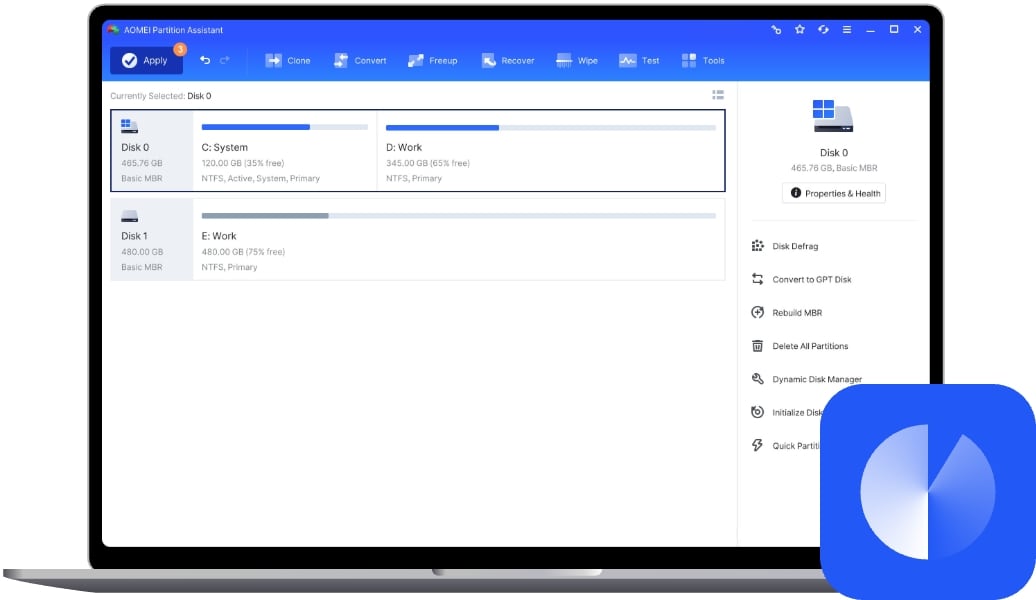Viewport: 1036px width, 600px height.
Task: Click the Dynamic Disk Manager wrench icon
Action: click(757, 379)
